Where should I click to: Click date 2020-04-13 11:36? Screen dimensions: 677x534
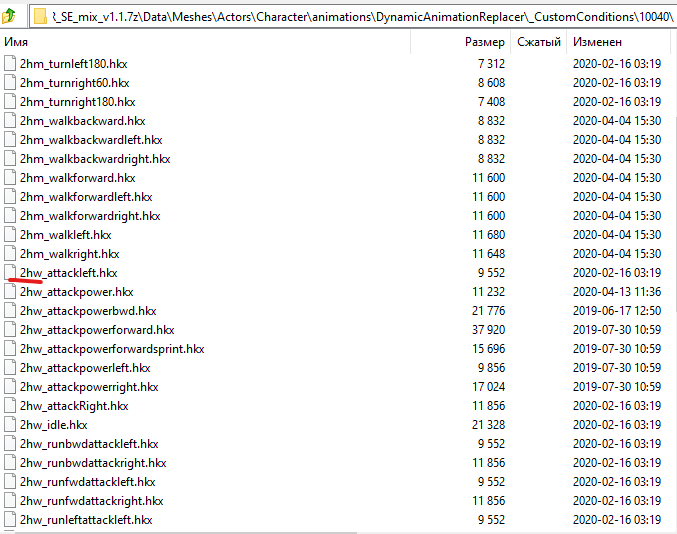click(617, 292)
